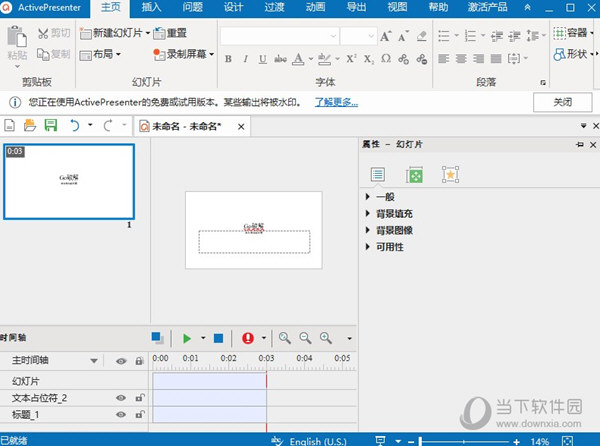
Task: Toggle visibility of 标题_1 track
Action: tap(121, 414)
